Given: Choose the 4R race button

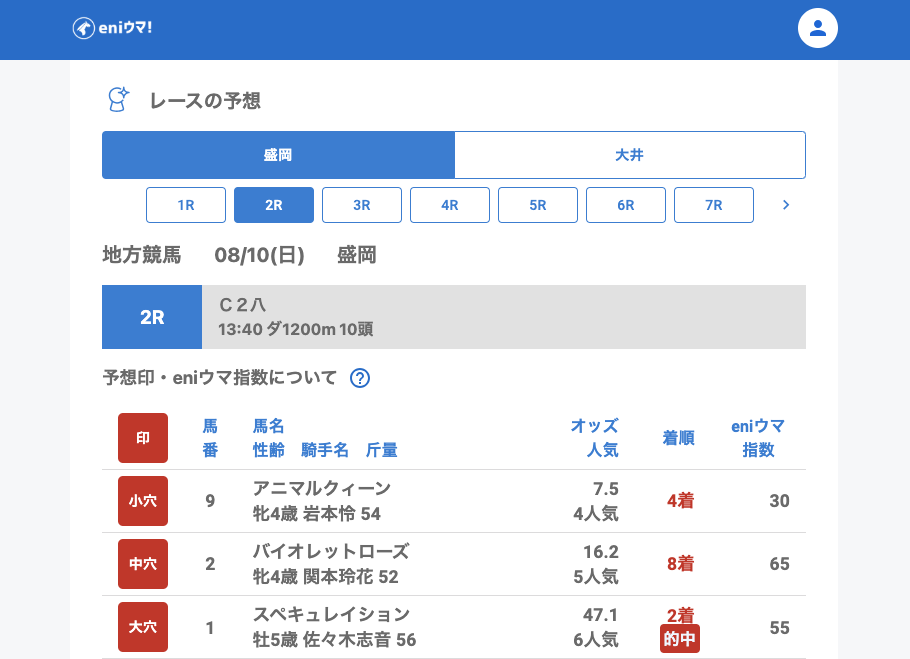Looking at the screenshot, I should pos(450,205).
